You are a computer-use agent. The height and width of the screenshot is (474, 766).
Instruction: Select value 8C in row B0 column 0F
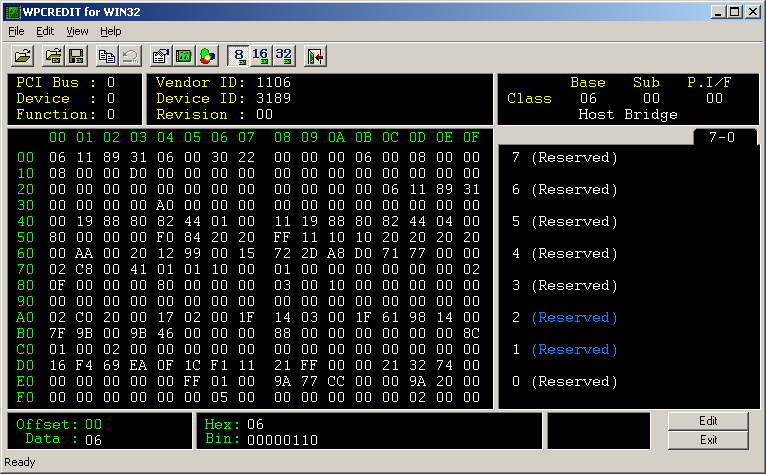click(471, 333)
